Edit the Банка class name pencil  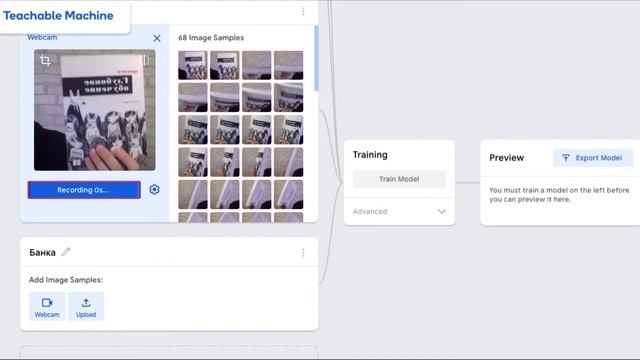point(66,252)
